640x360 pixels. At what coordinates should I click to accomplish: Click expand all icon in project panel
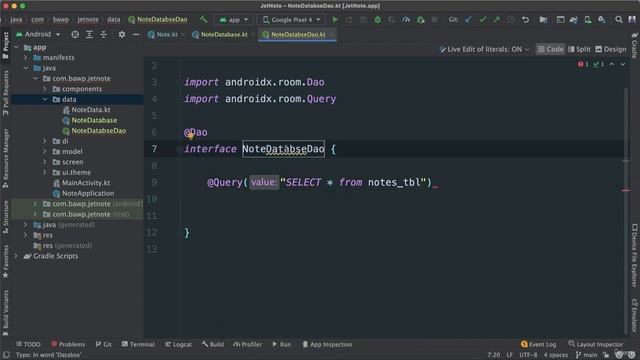89,35
